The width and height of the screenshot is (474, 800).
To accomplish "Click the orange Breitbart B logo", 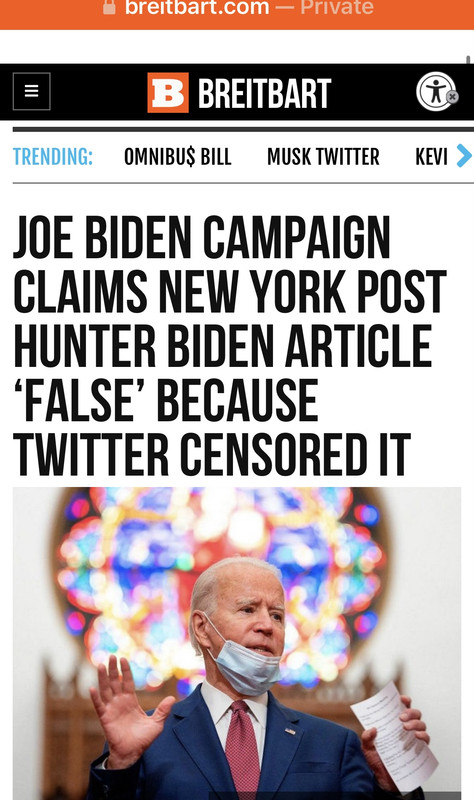I will pos(168,92).
